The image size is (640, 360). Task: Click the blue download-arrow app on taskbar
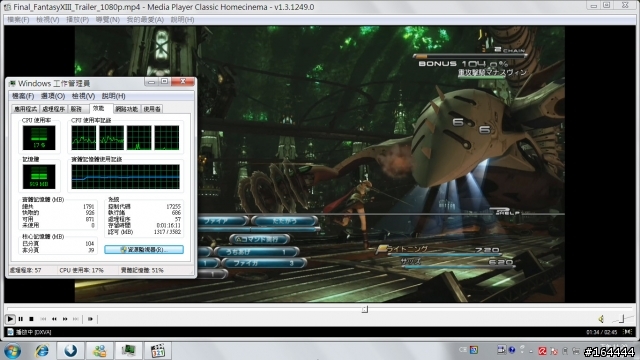pos(71,351)
